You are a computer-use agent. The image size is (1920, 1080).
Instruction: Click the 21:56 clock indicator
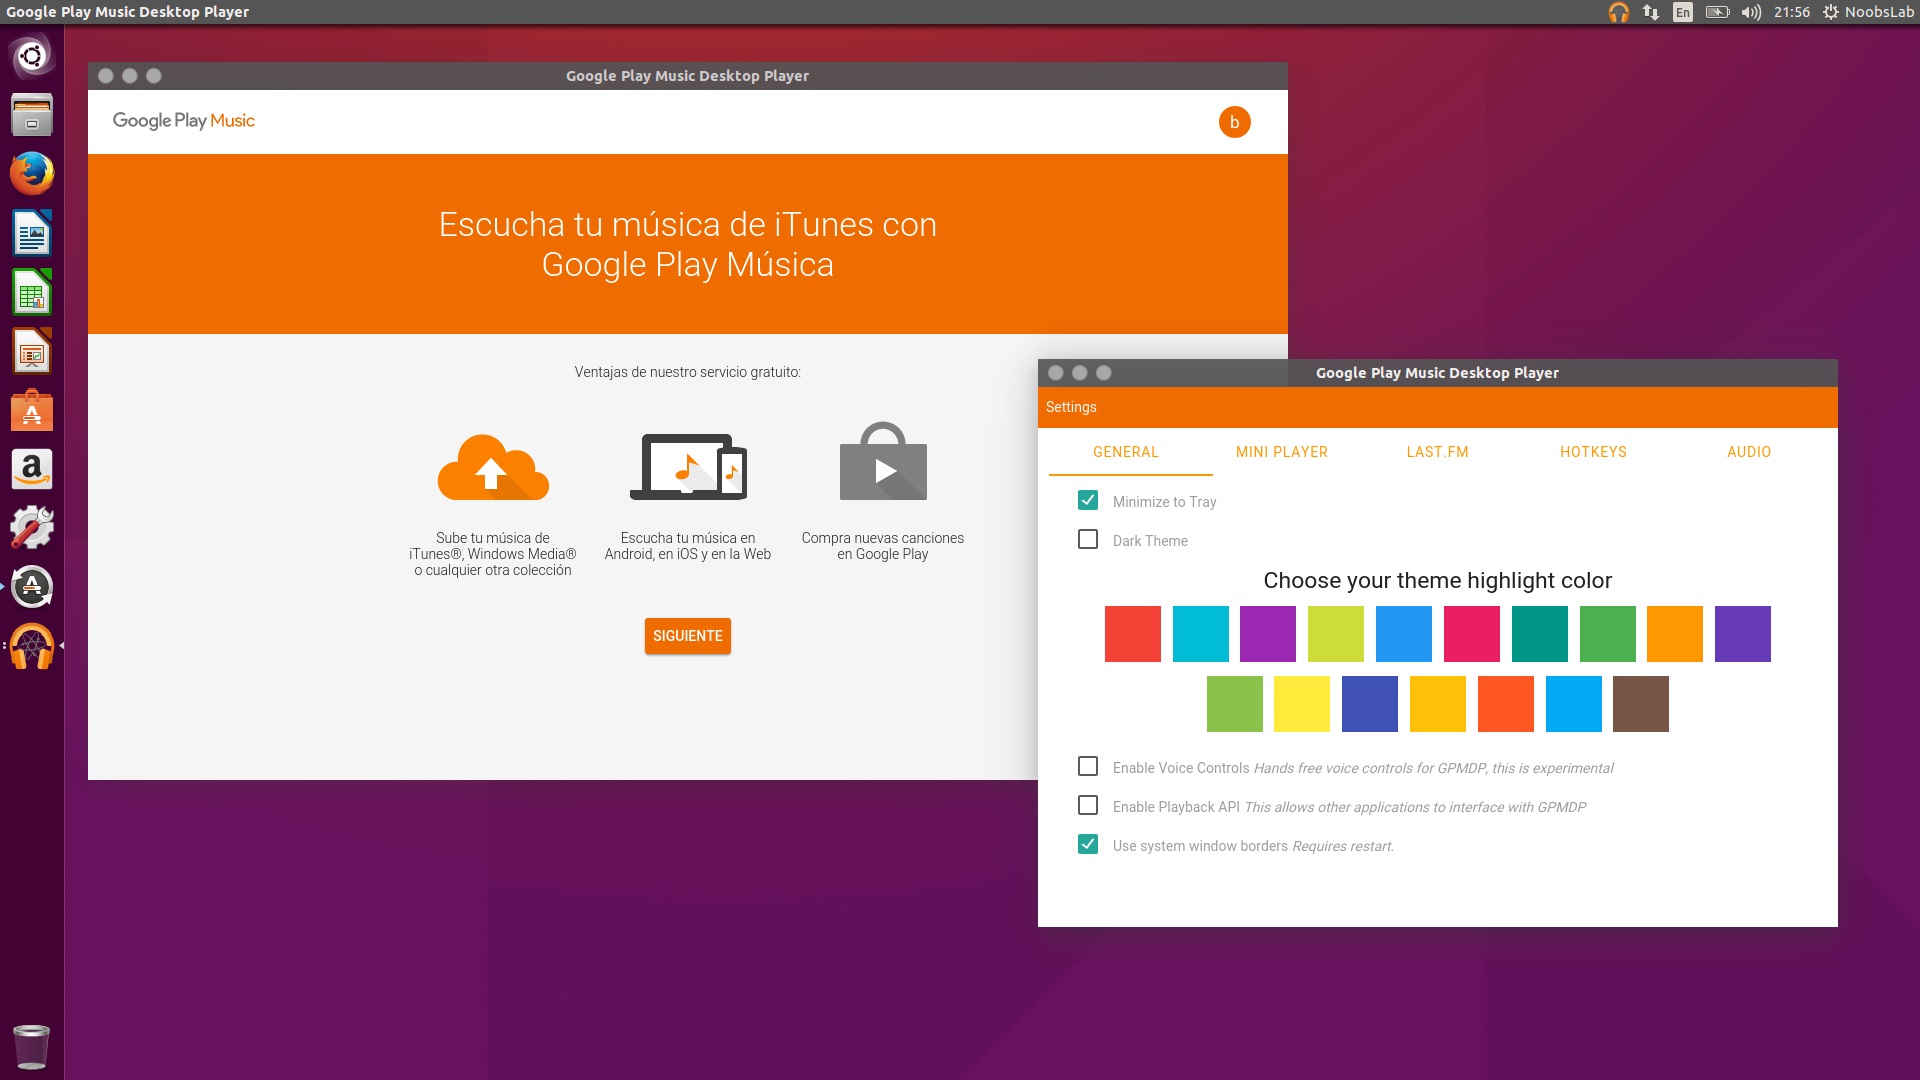pos(1792,12)
